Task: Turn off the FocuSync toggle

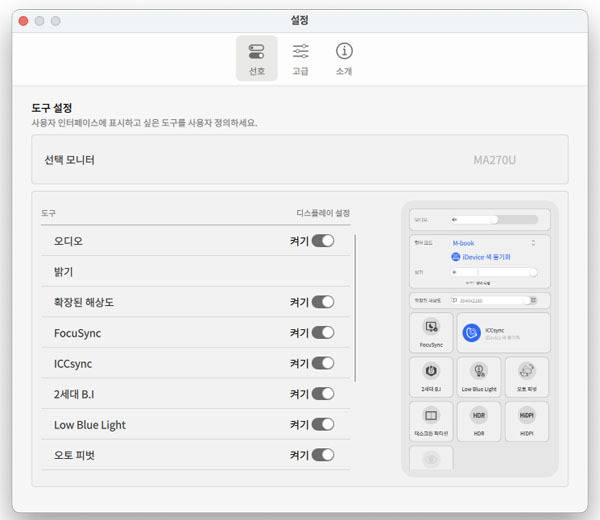Action: (322, 333)
